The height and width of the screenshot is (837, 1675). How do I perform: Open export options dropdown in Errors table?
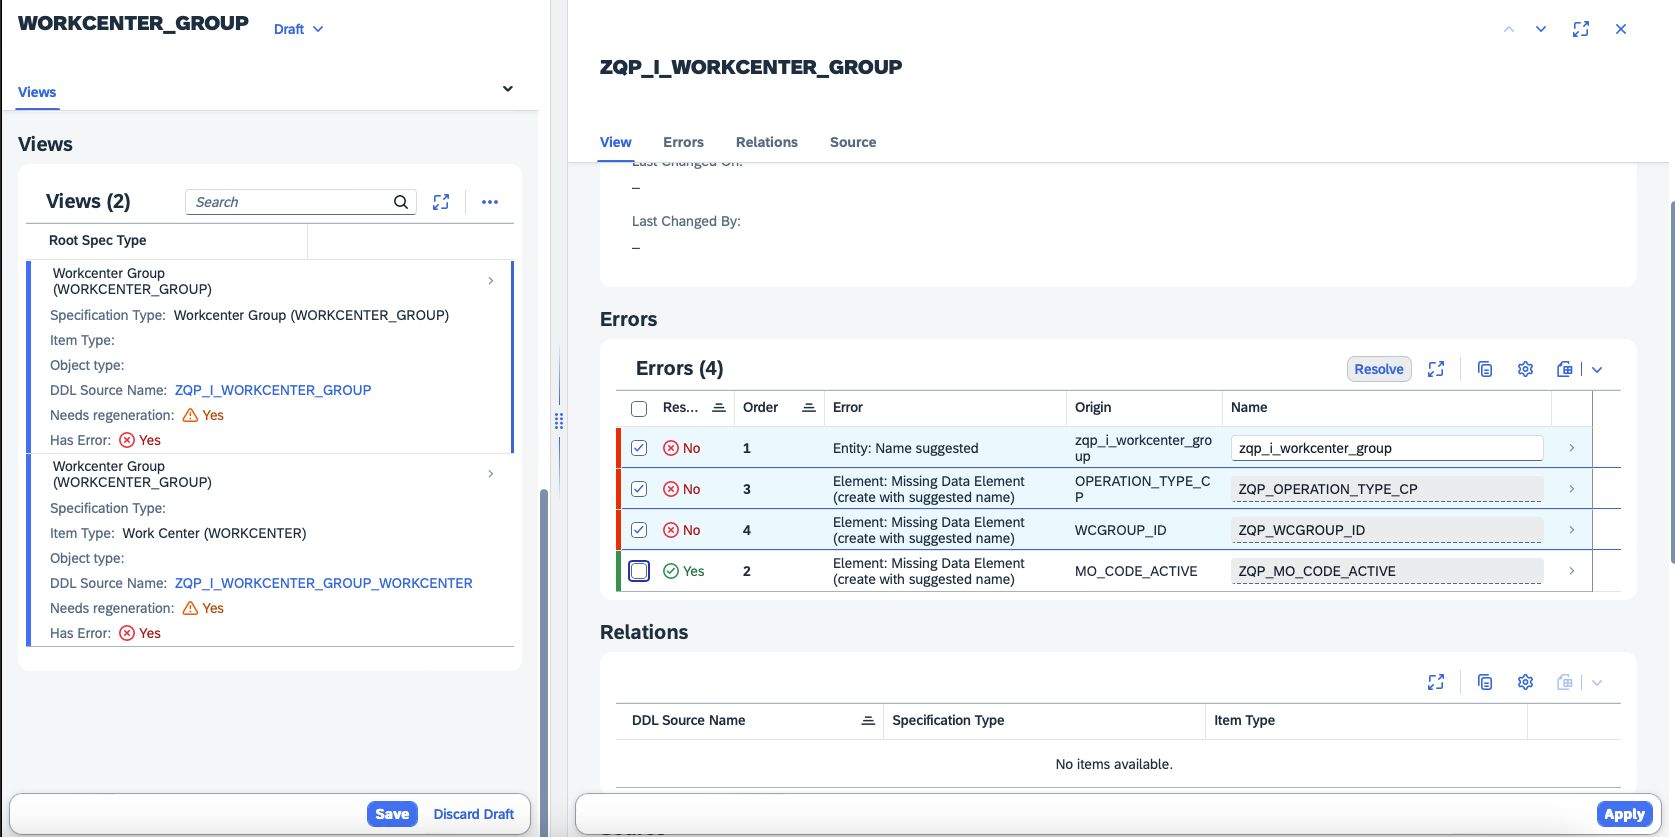pos(1597,369)
